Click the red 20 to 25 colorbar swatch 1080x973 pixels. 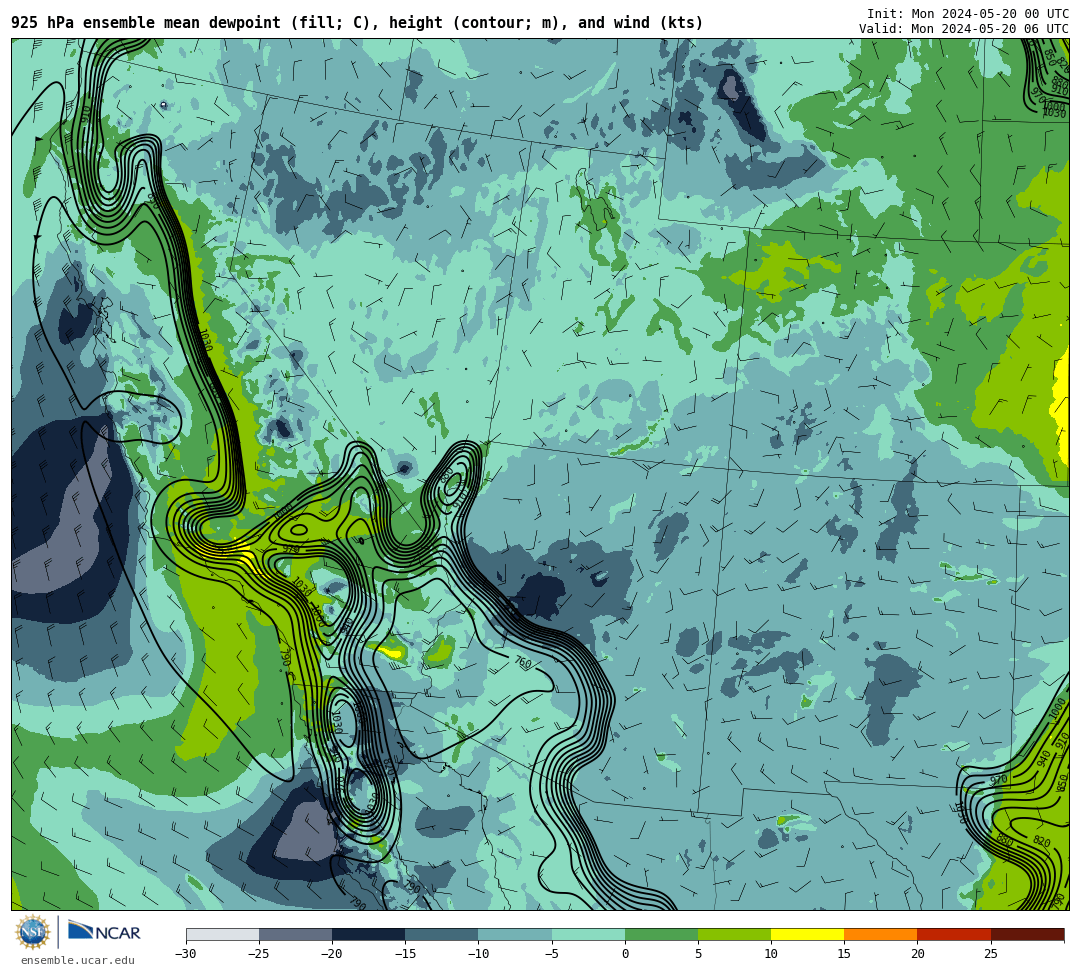pyautogui.click(x=954, y=934)
